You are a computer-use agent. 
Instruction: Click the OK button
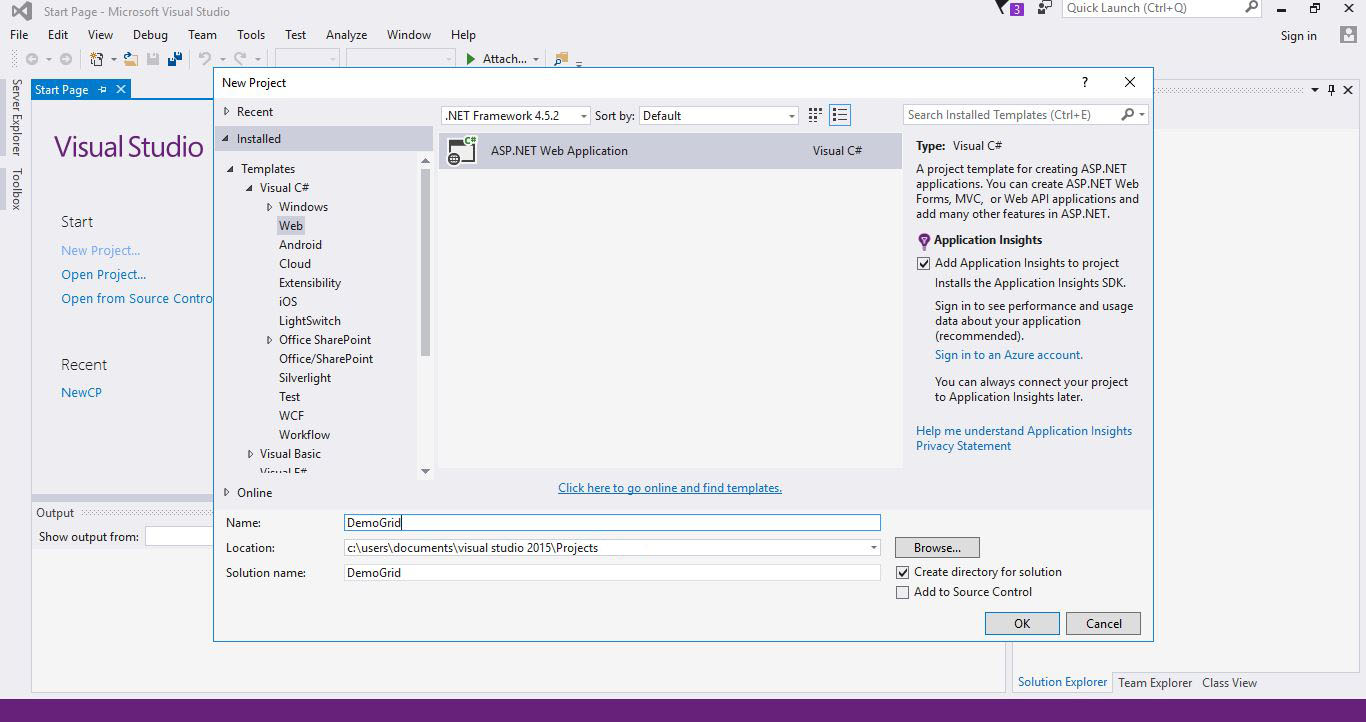tap(1022, 624)
